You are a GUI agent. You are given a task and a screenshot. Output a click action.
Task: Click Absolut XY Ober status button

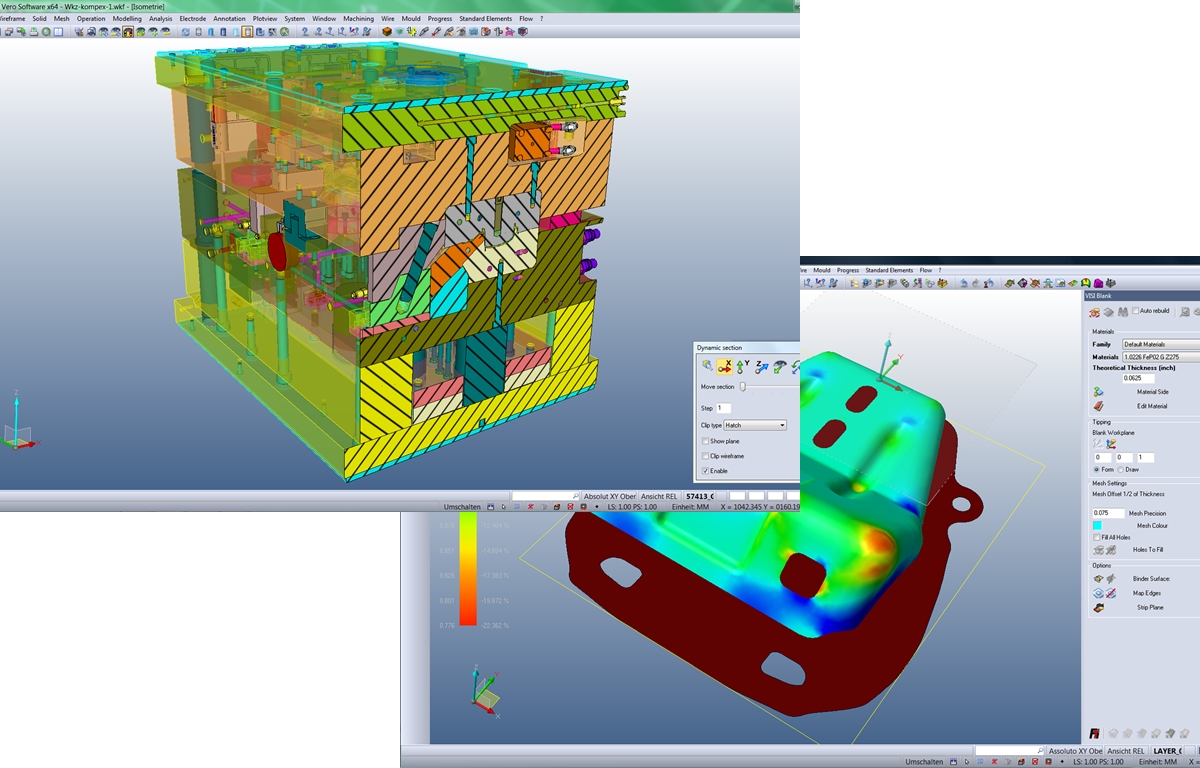pos(610,496)
